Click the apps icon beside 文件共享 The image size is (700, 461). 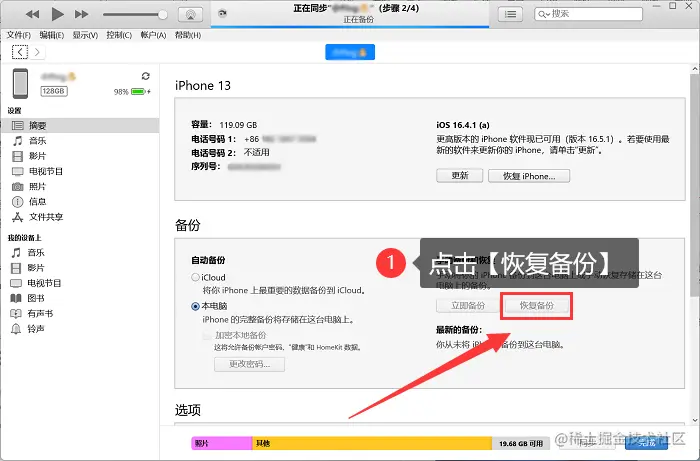(17, 217)
